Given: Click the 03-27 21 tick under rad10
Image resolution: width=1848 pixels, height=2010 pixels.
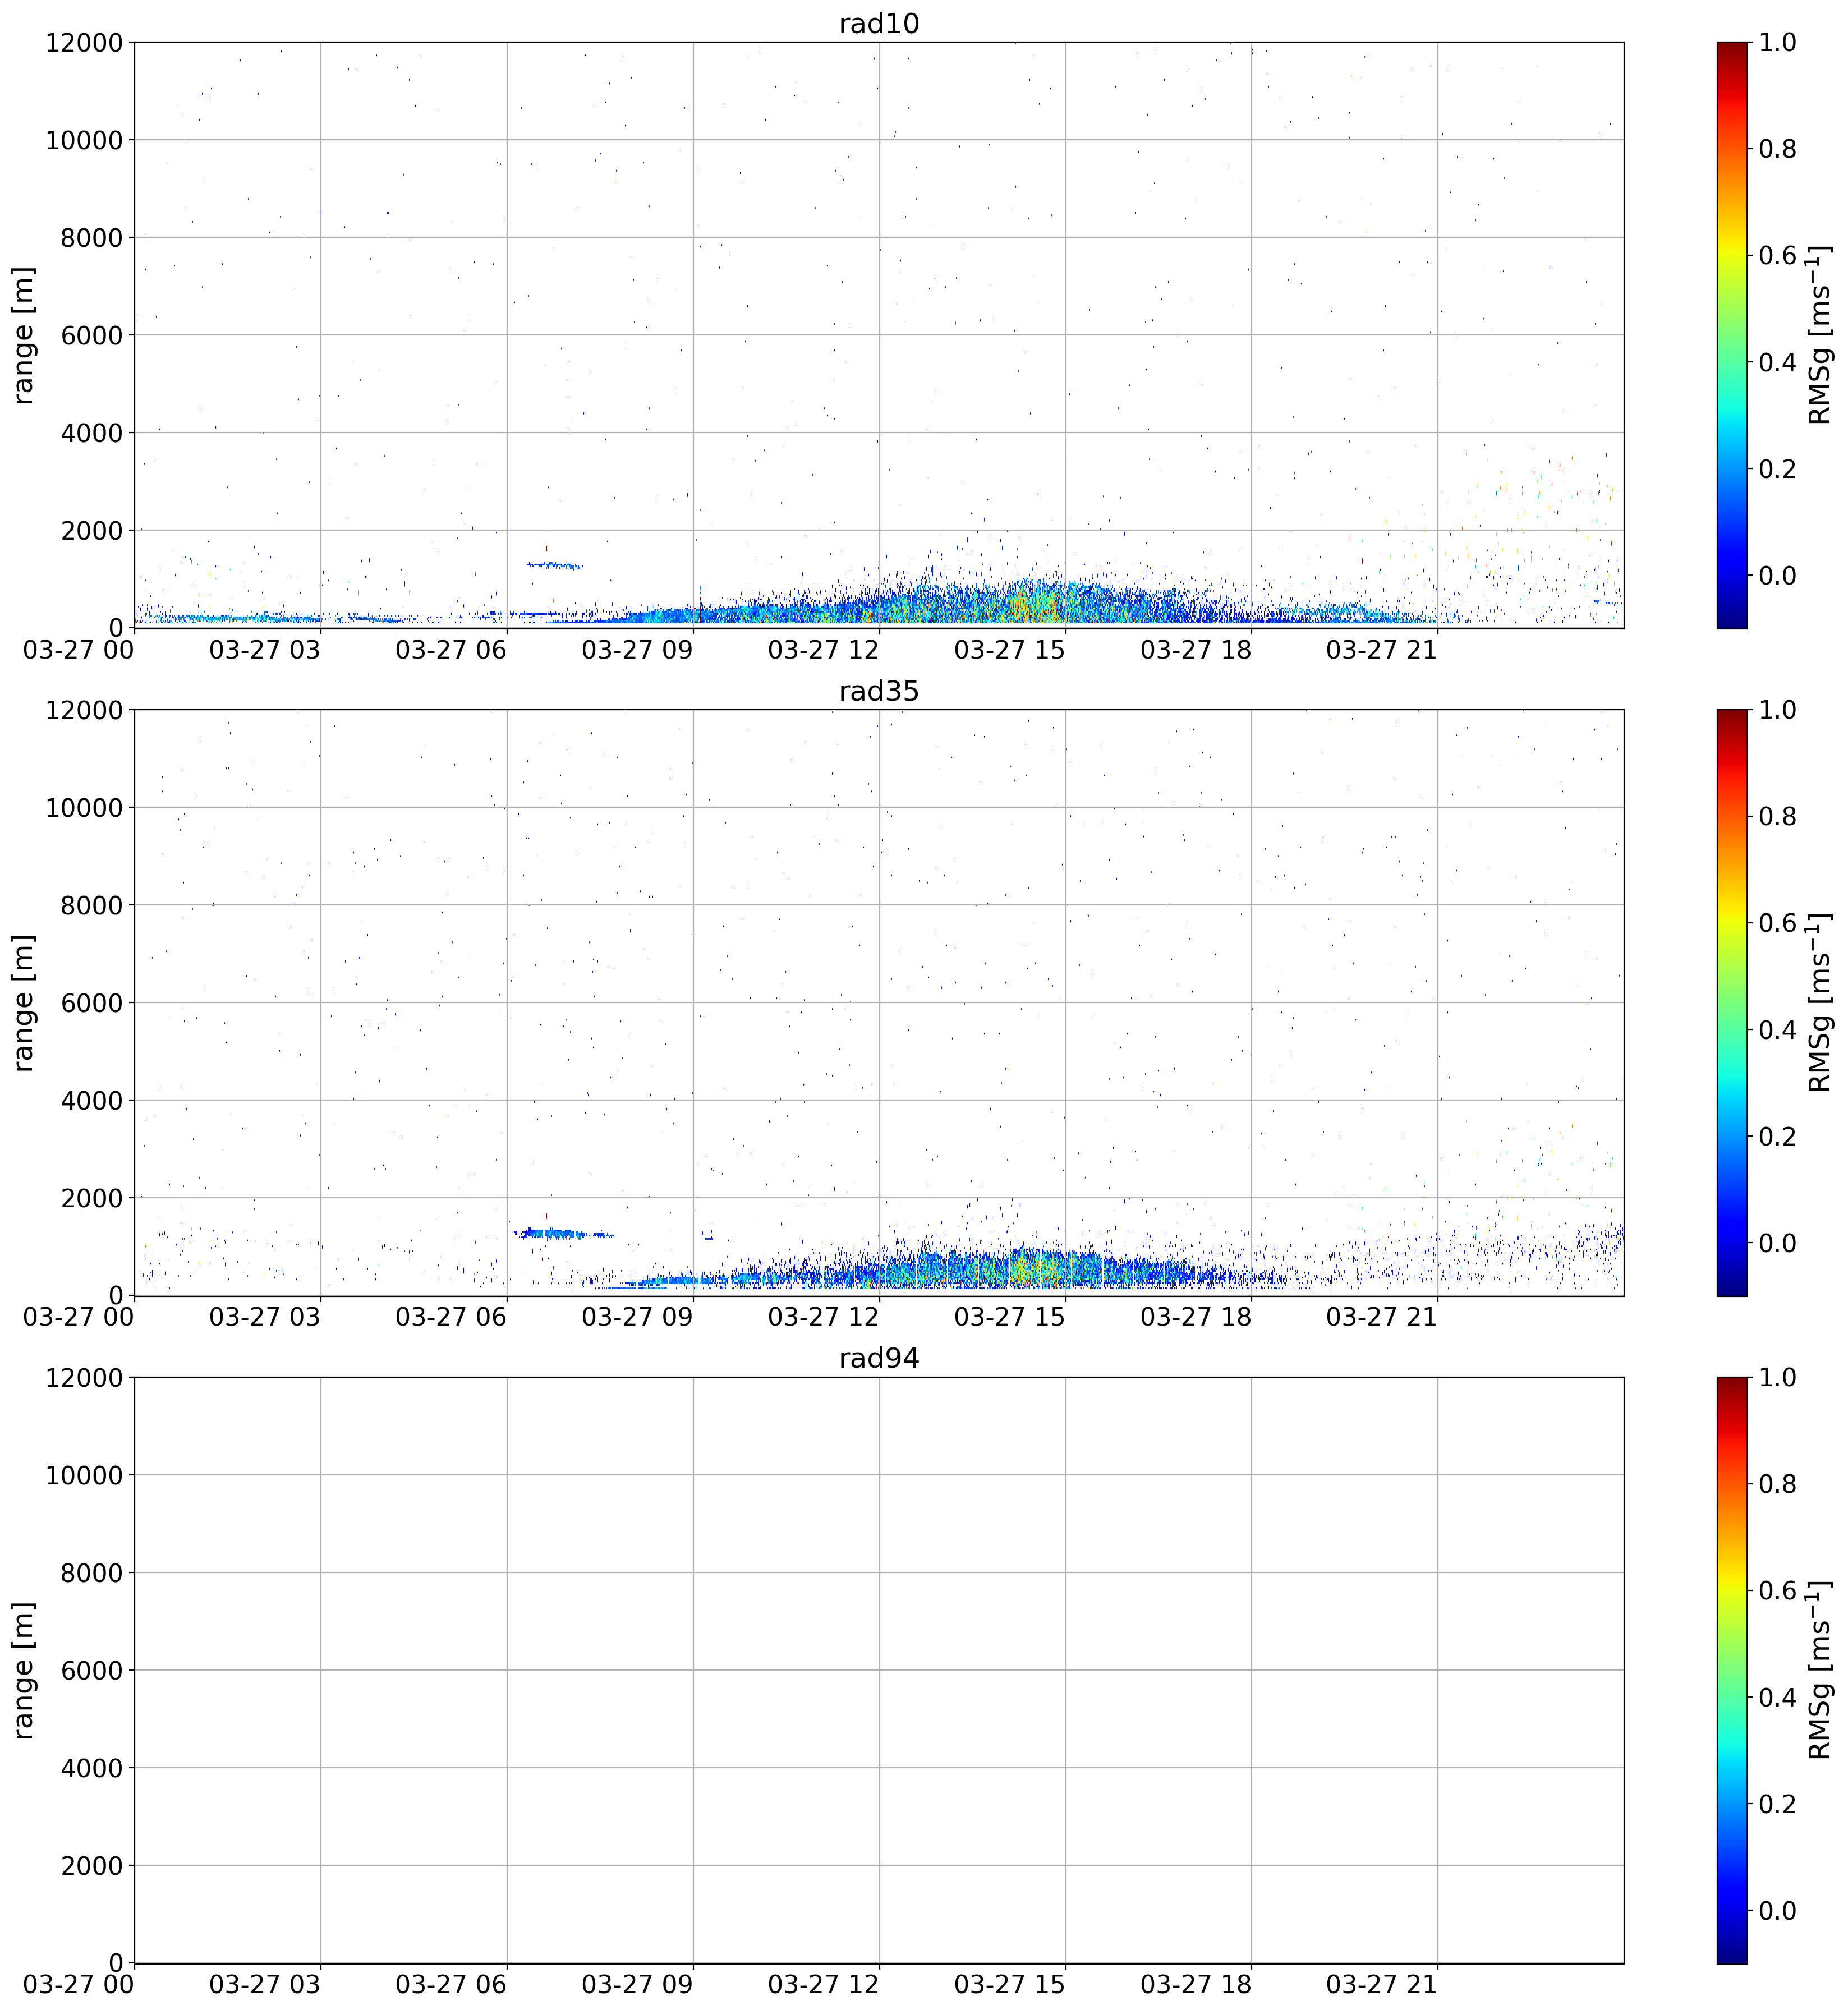Looking at the screenshot, I should tap(1382, 650).
